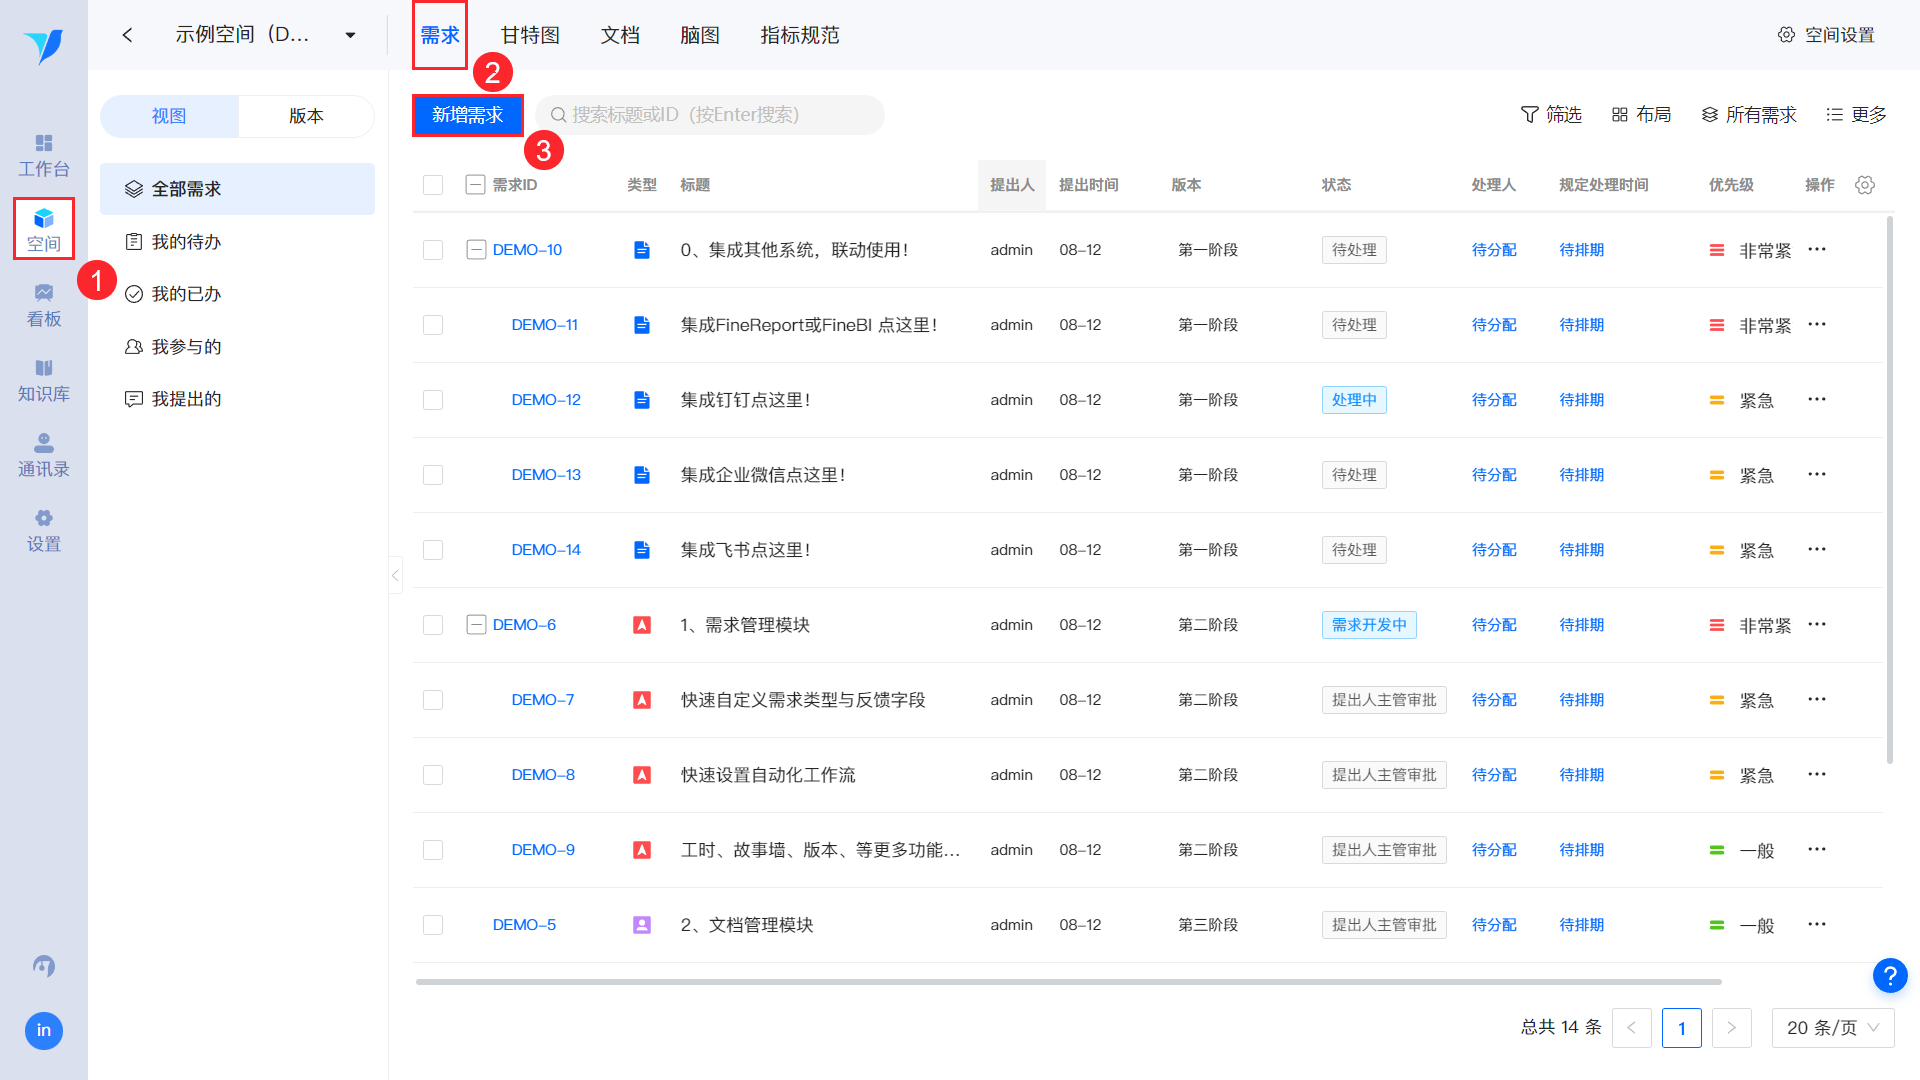Open the 20 条/页 page size dropdown
The height and width of the screenshot is (1080, 1920).
[1832, 1027]
